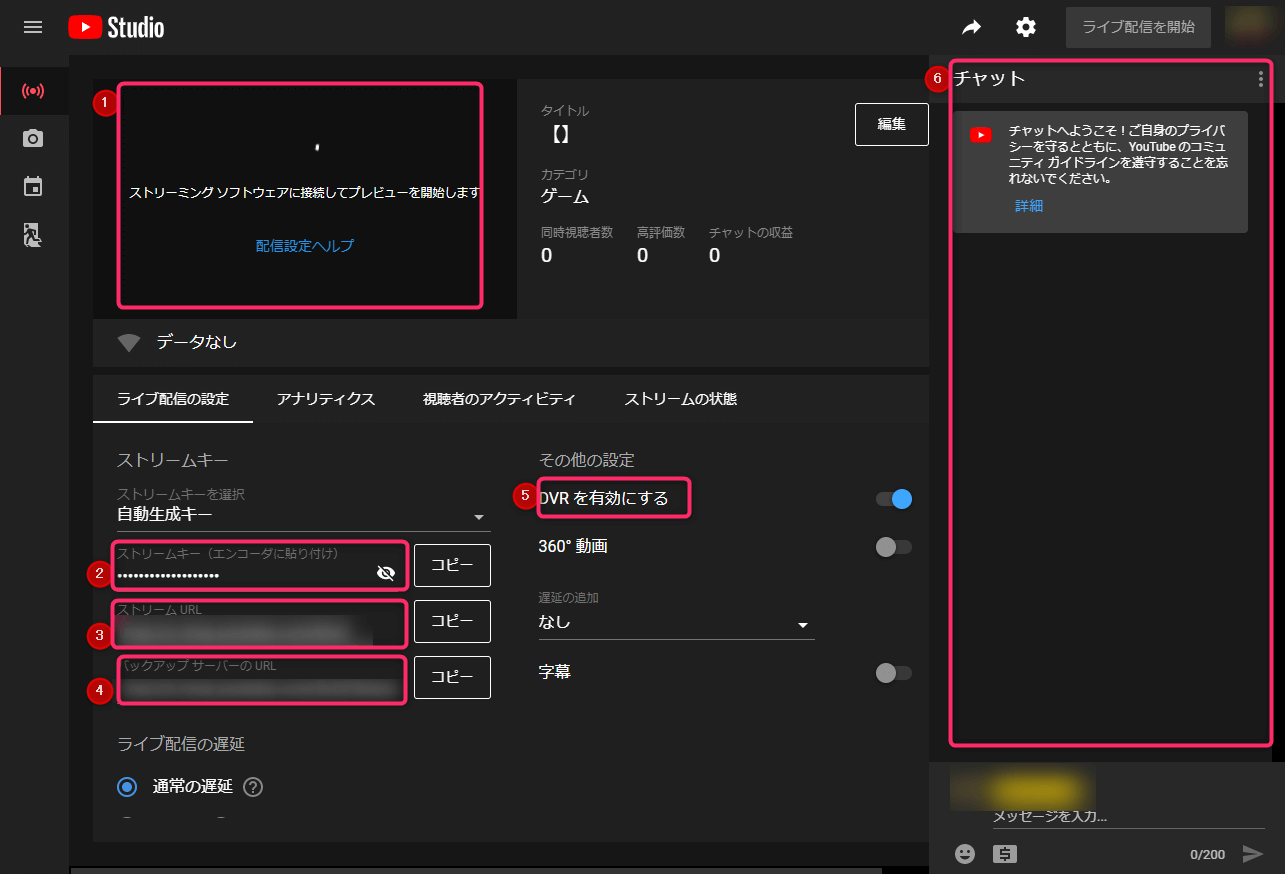Reveal the stream key with eye icon
This screenshot has height=874, width=1285.
point(386,573)
